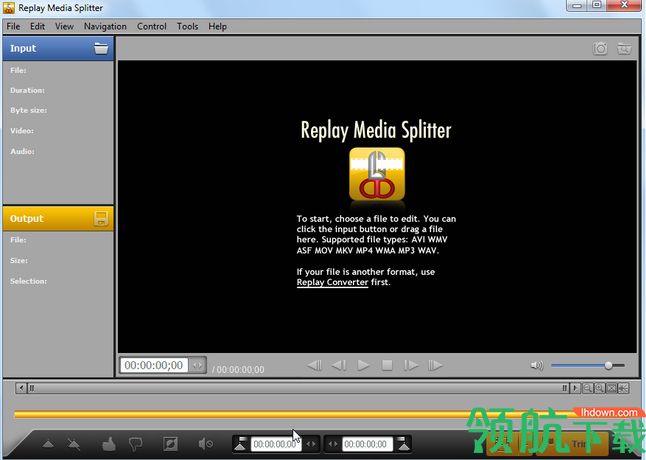Click the Byte size: label
This screenshot has width=646, height=460.
[x=28, y=110]
